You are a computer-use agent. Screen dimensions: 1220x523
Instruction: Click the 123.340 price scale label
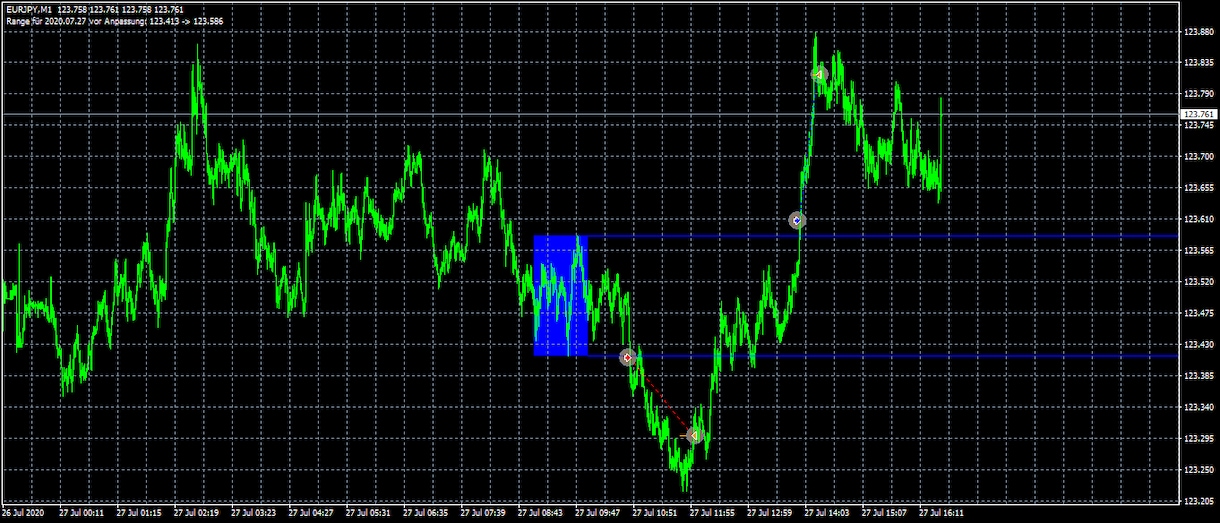coord(1199,407)
